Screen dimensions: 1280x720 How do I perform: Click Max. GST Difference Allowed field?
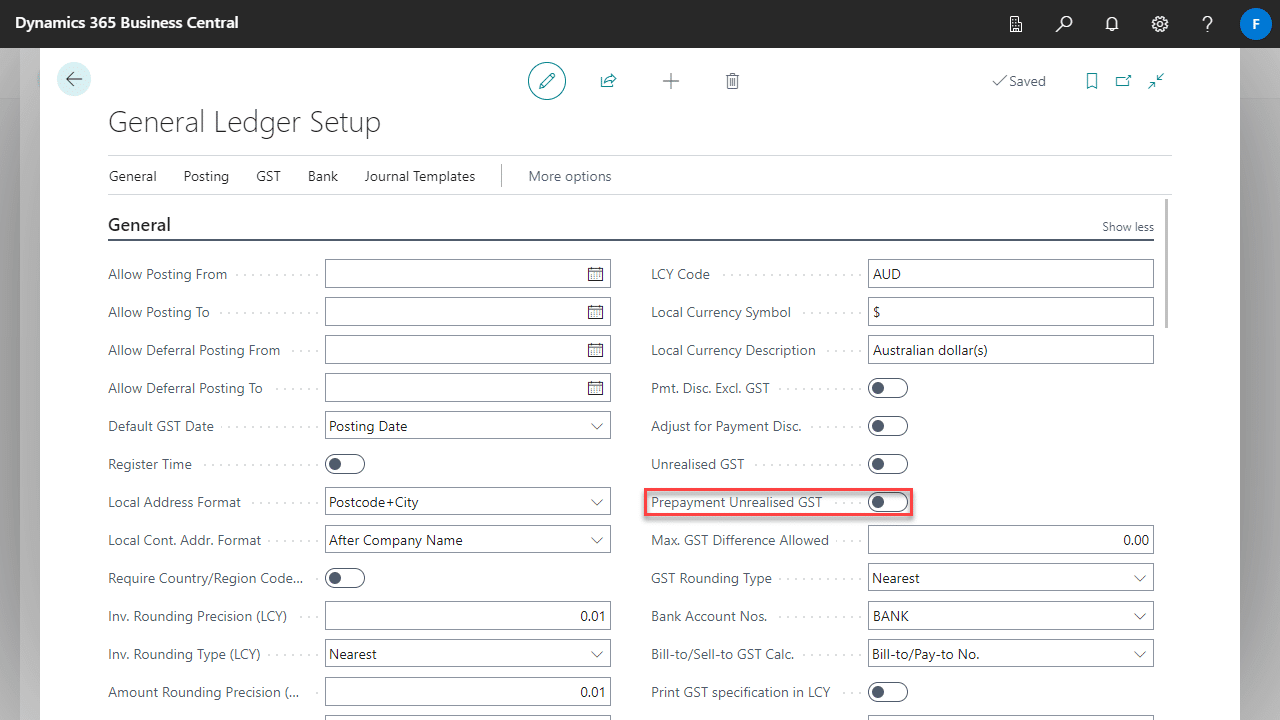(x=1010, y=540)
